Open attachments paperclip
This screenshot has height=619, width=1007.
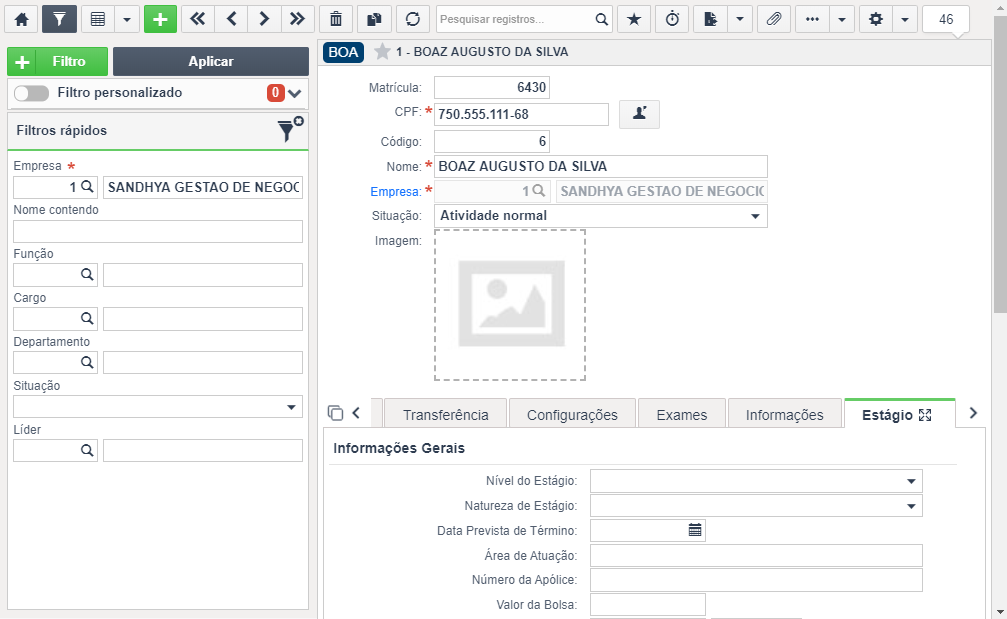[x=774, y=19]
